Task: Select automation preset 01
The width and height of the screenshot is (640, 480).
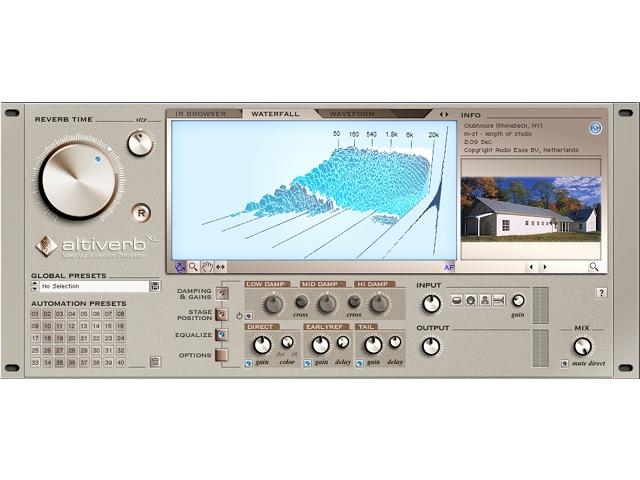Action: [x=36, y=314]
